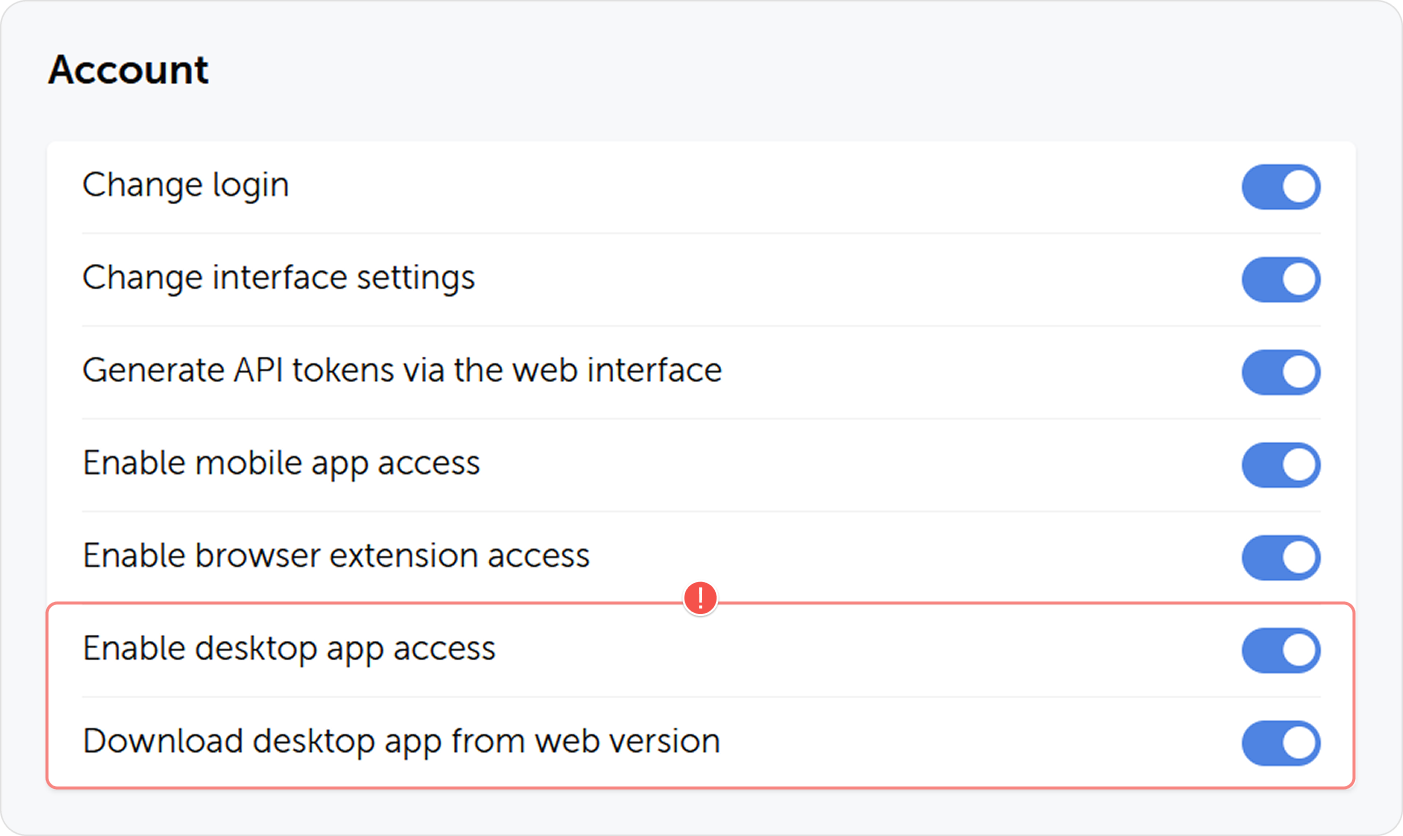Click the Change interface settings row text
1403x836 pixels.
278,279
